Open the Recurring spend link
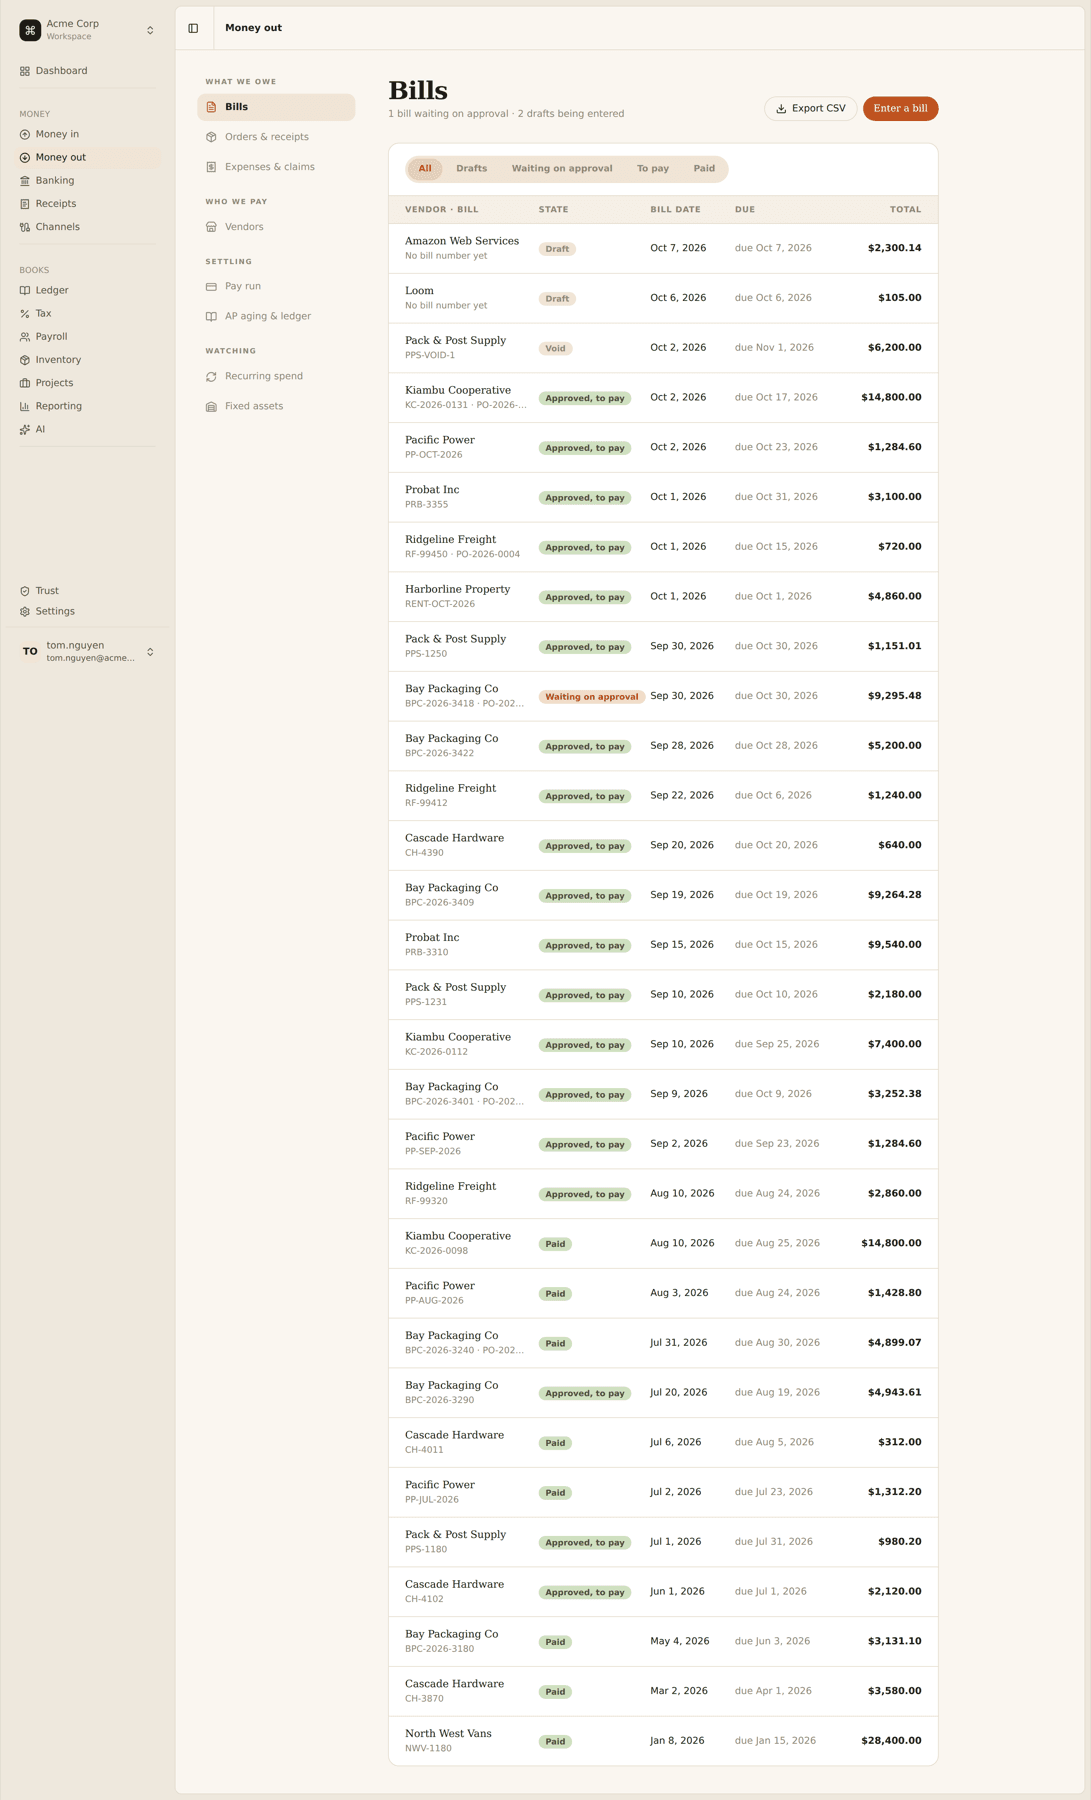This screenshot has width=1091, height=1800. (x=276, y=377)
